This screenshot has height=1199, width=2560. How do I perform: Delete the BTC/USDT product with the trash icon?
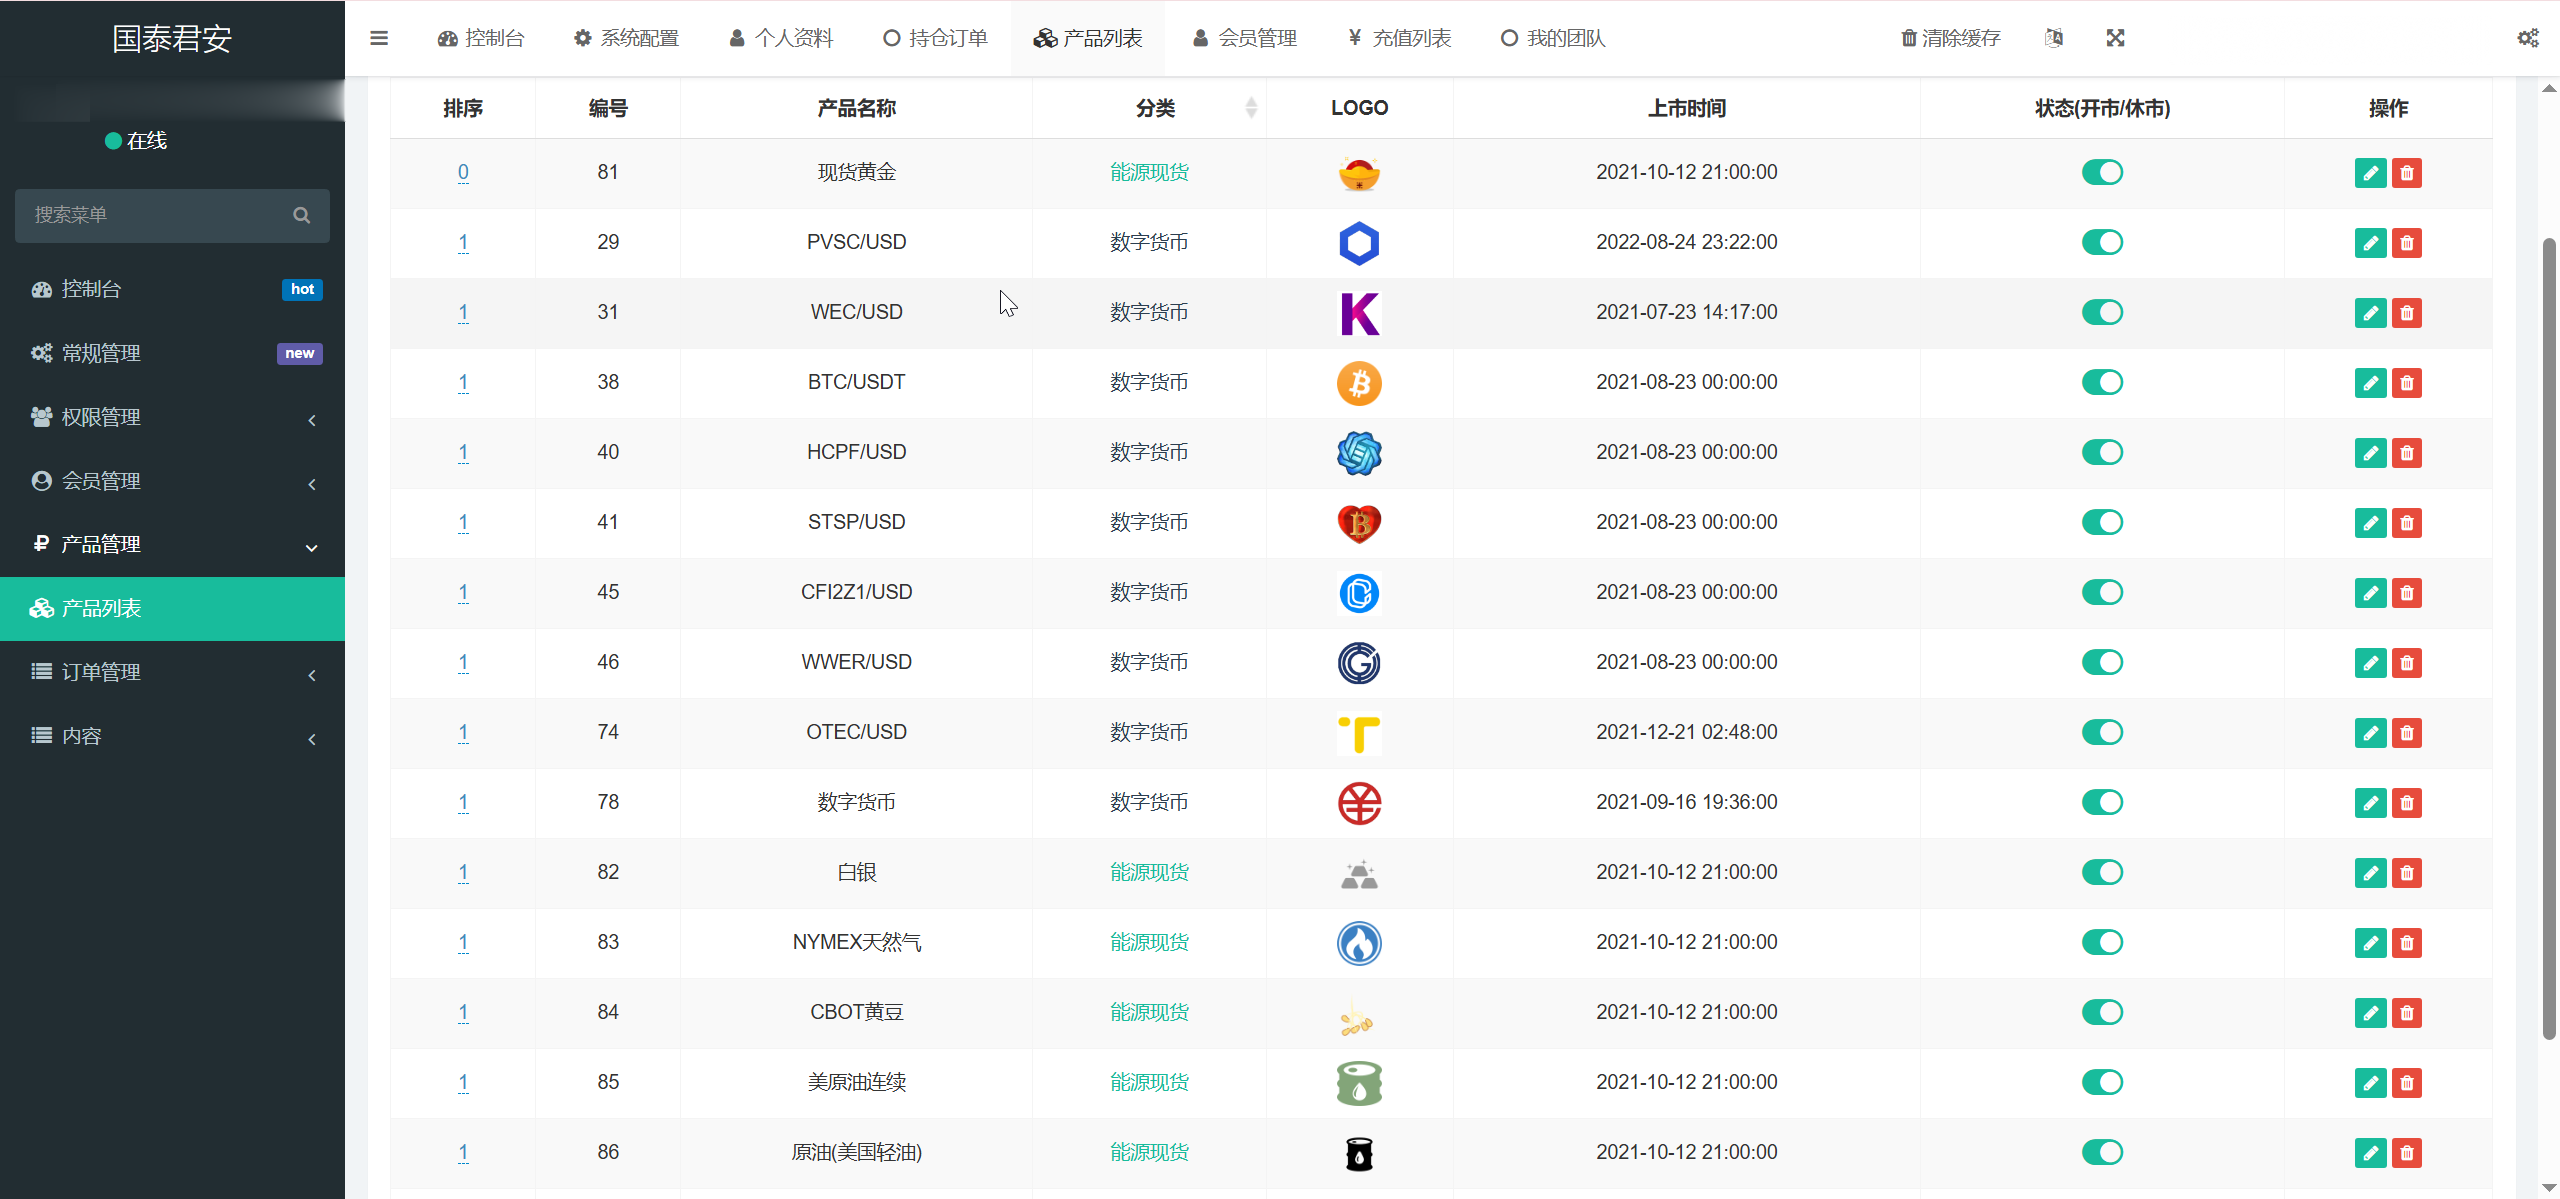pos(2407,382)
